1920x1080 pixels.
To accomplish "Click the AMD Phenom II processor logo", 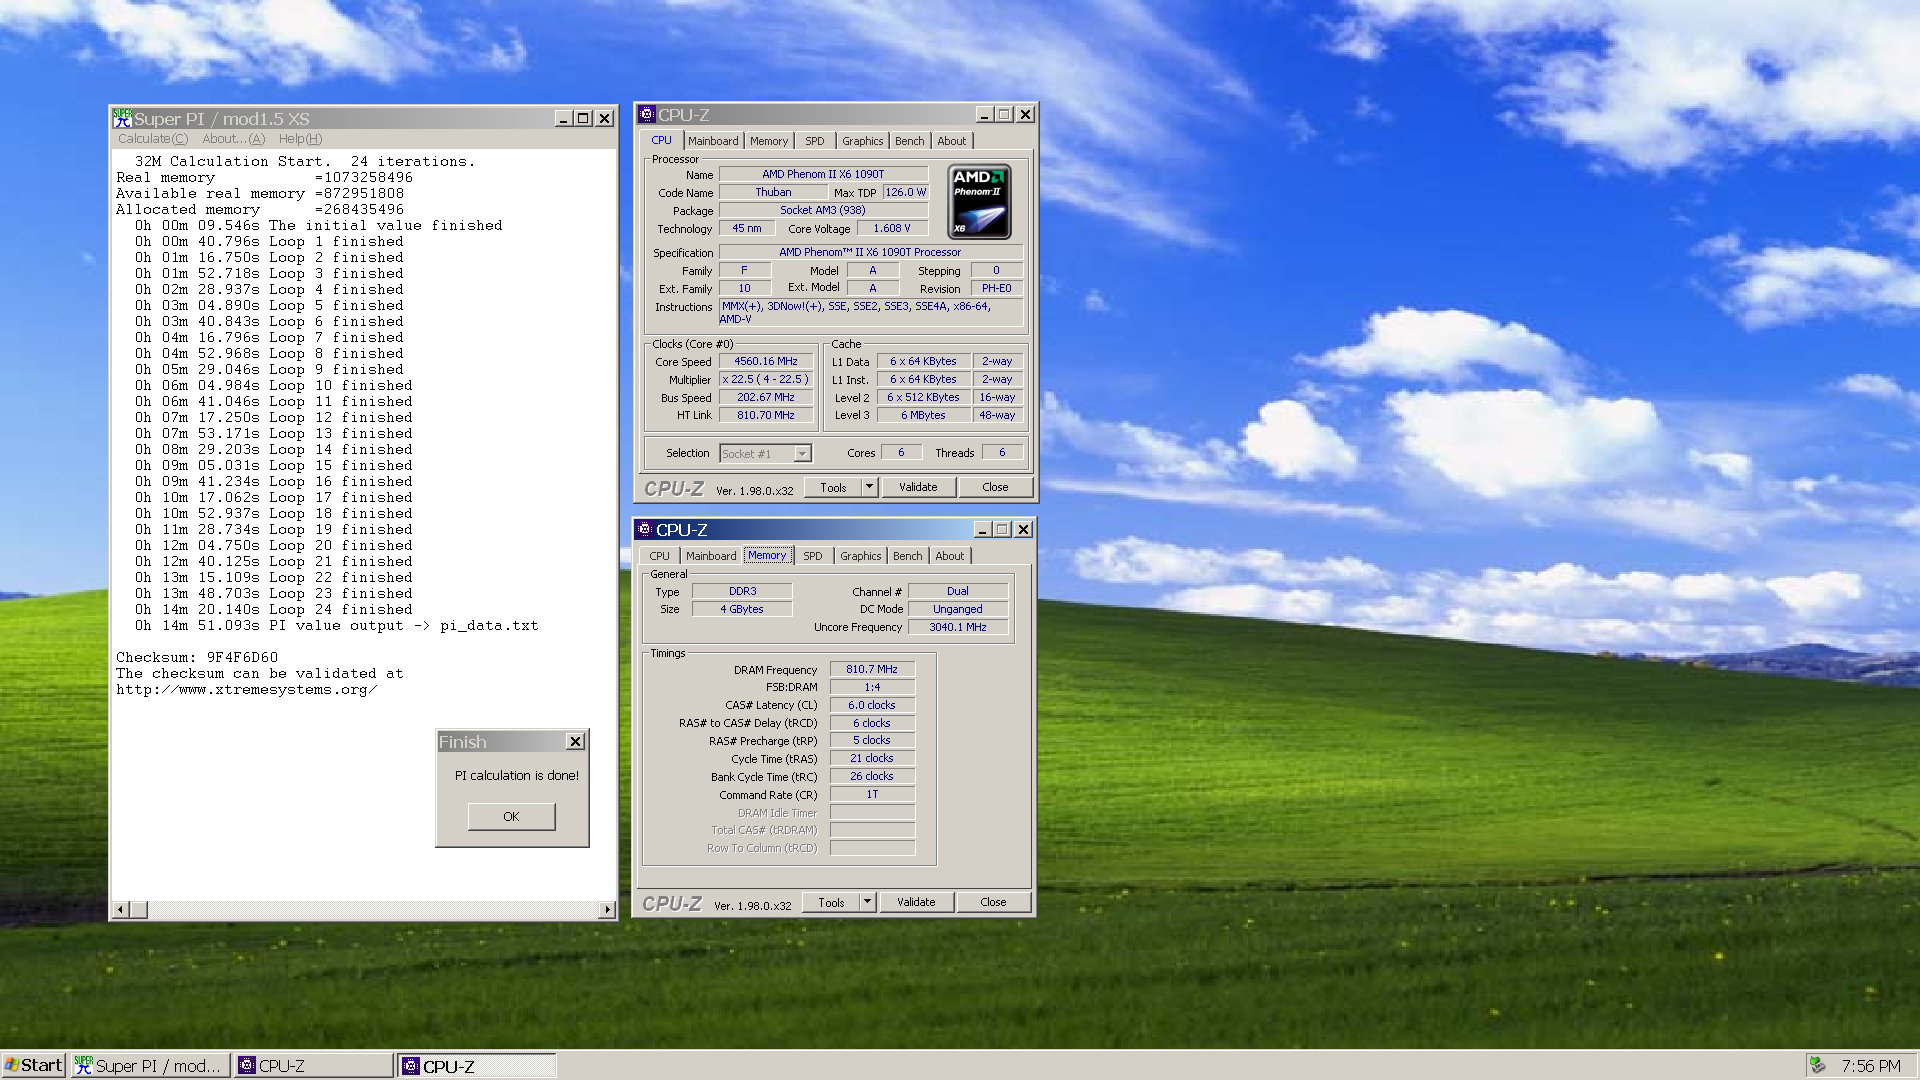I will pos(979,201).
